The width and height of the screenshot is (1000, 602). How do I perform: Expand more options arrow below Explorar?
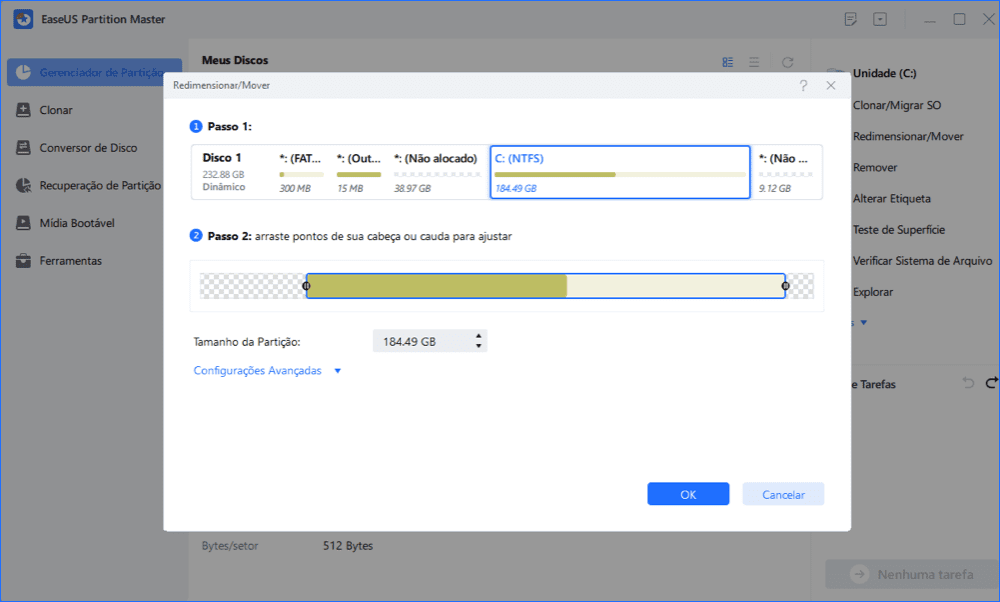(x=864, y=323)
